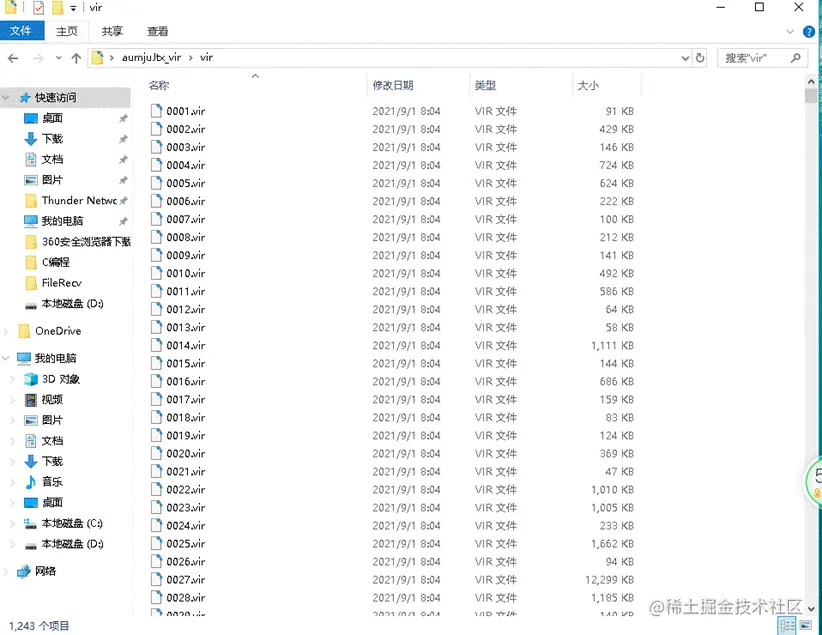Click the 0020.vir file icon
Image resolution: width=822 pixels, height=635 pixels.
tap(156, 453)
